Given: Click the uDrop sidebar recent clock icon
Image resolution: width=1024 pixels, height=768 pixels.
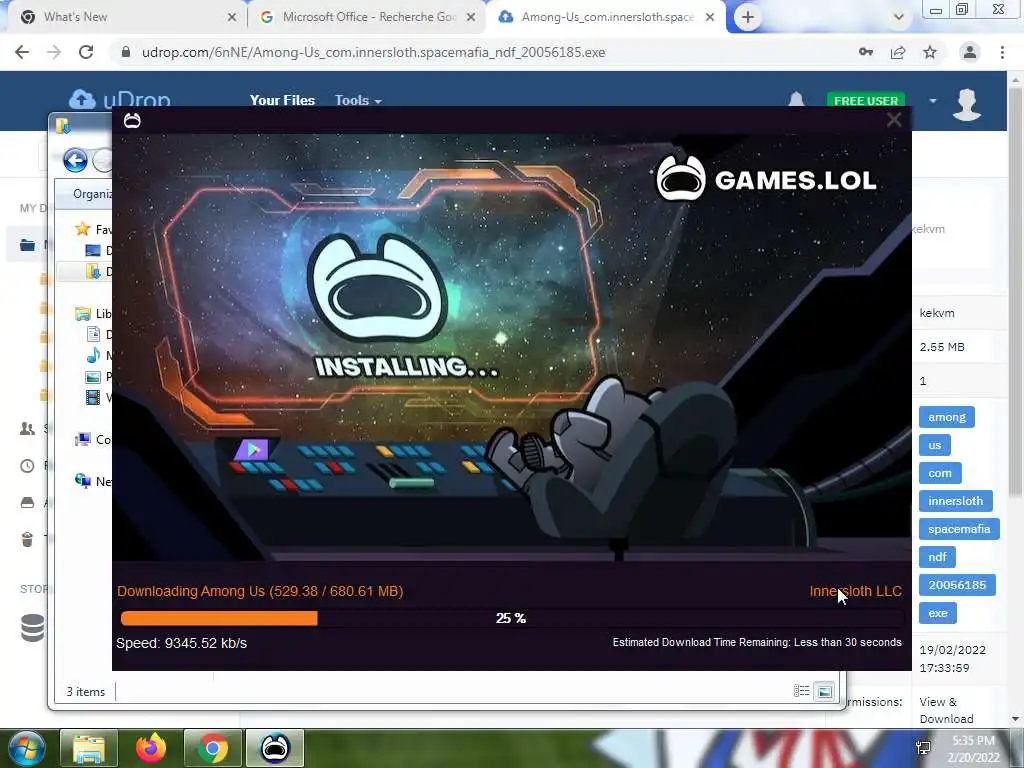Looking at the screenshot, I should [27, 466].
